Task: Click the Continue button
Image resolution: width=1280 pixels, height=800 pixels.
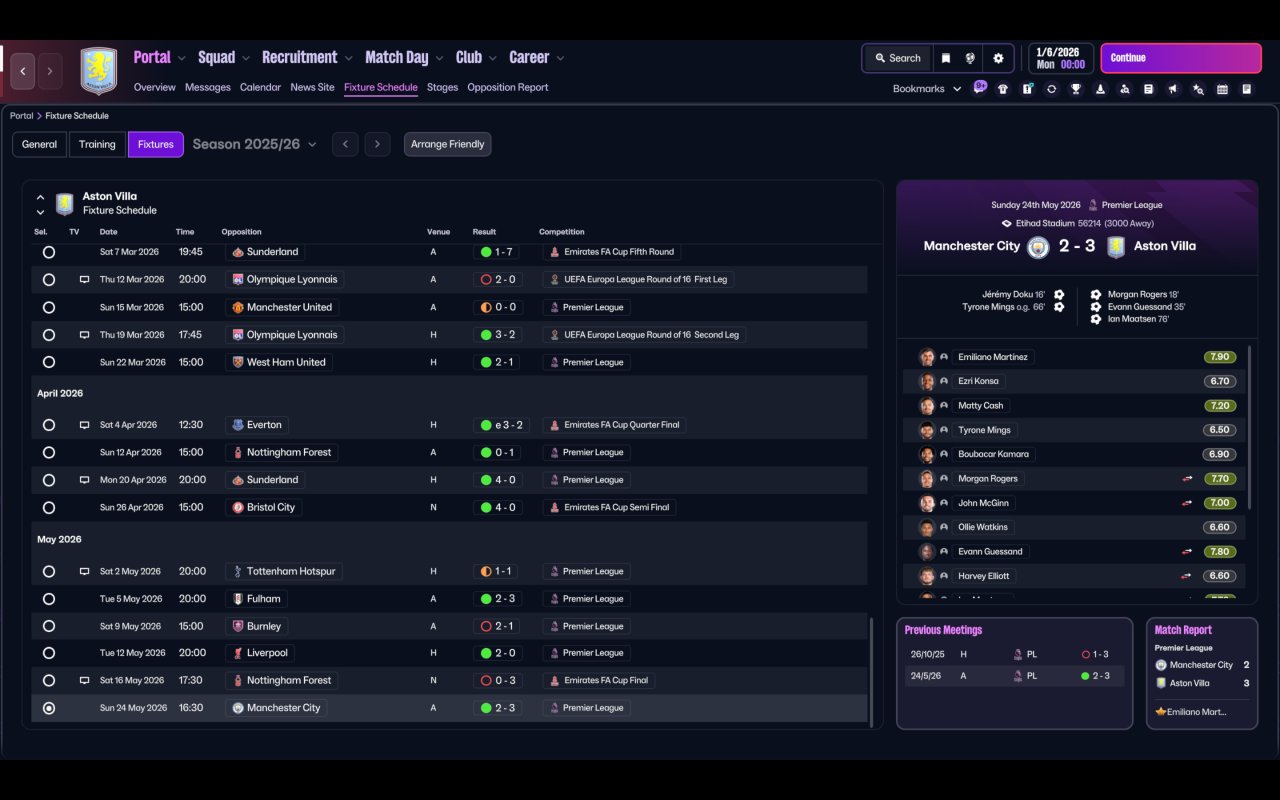Action: [x=1181, y=58]
